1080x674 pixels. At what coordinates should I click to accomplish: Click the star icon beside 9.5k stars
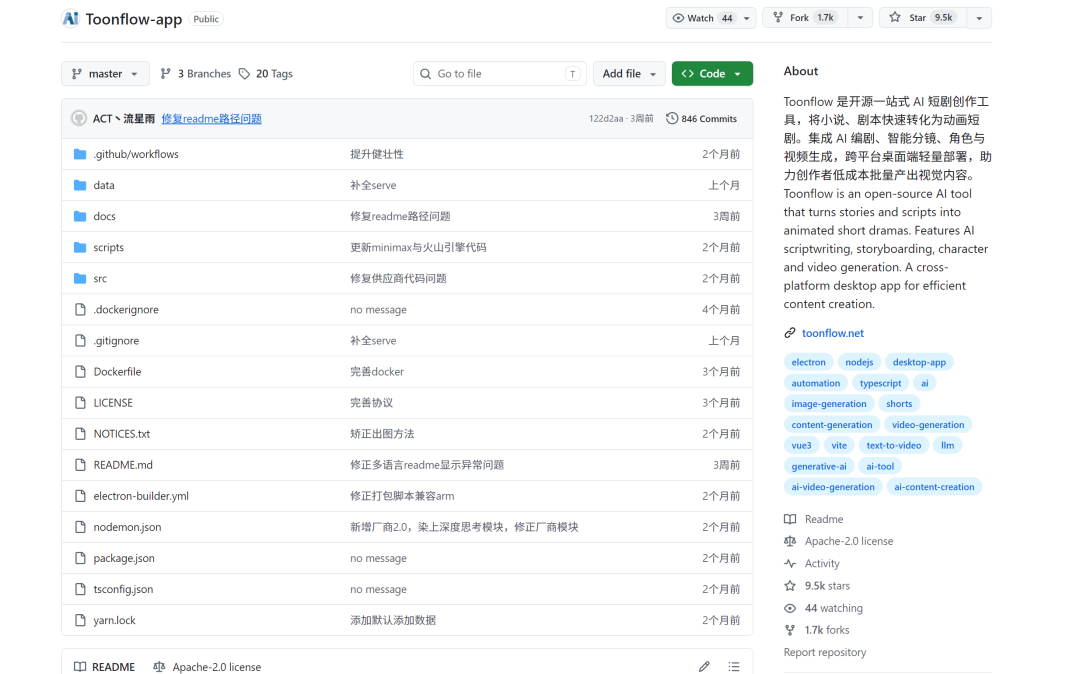[790, 586]
